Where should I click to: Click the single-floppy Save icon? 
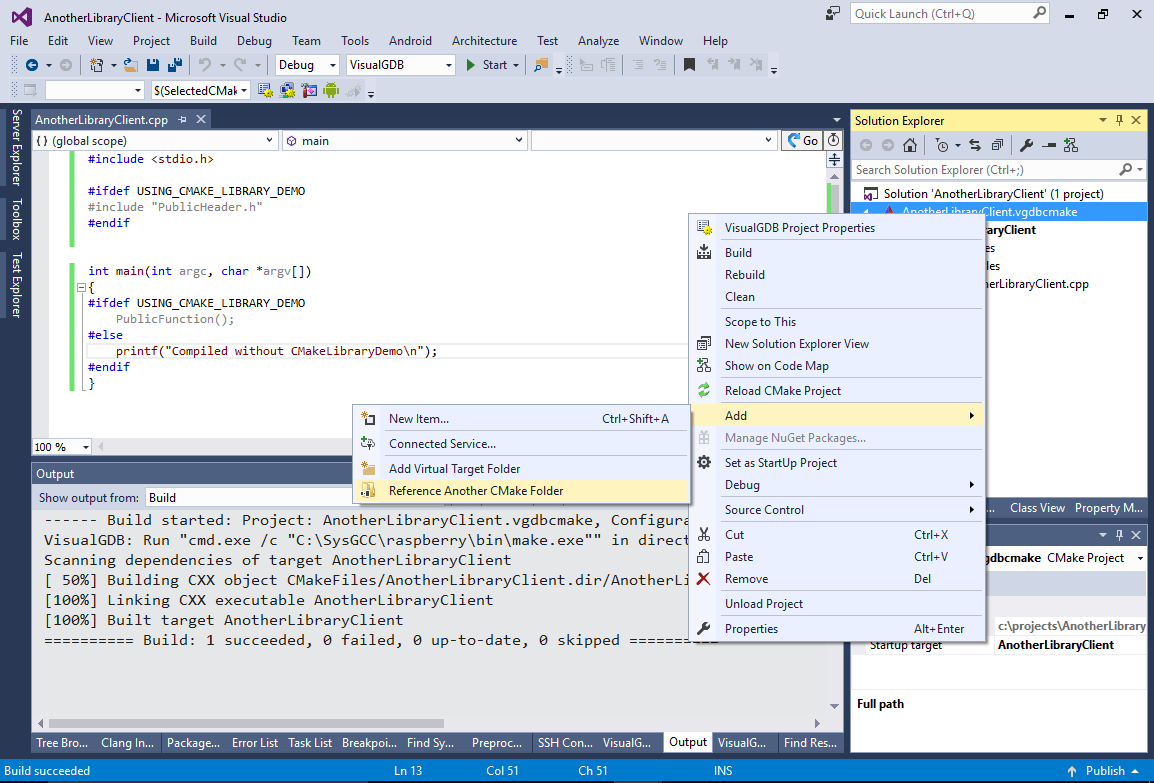pyautogui.click(x=152, y=65)
